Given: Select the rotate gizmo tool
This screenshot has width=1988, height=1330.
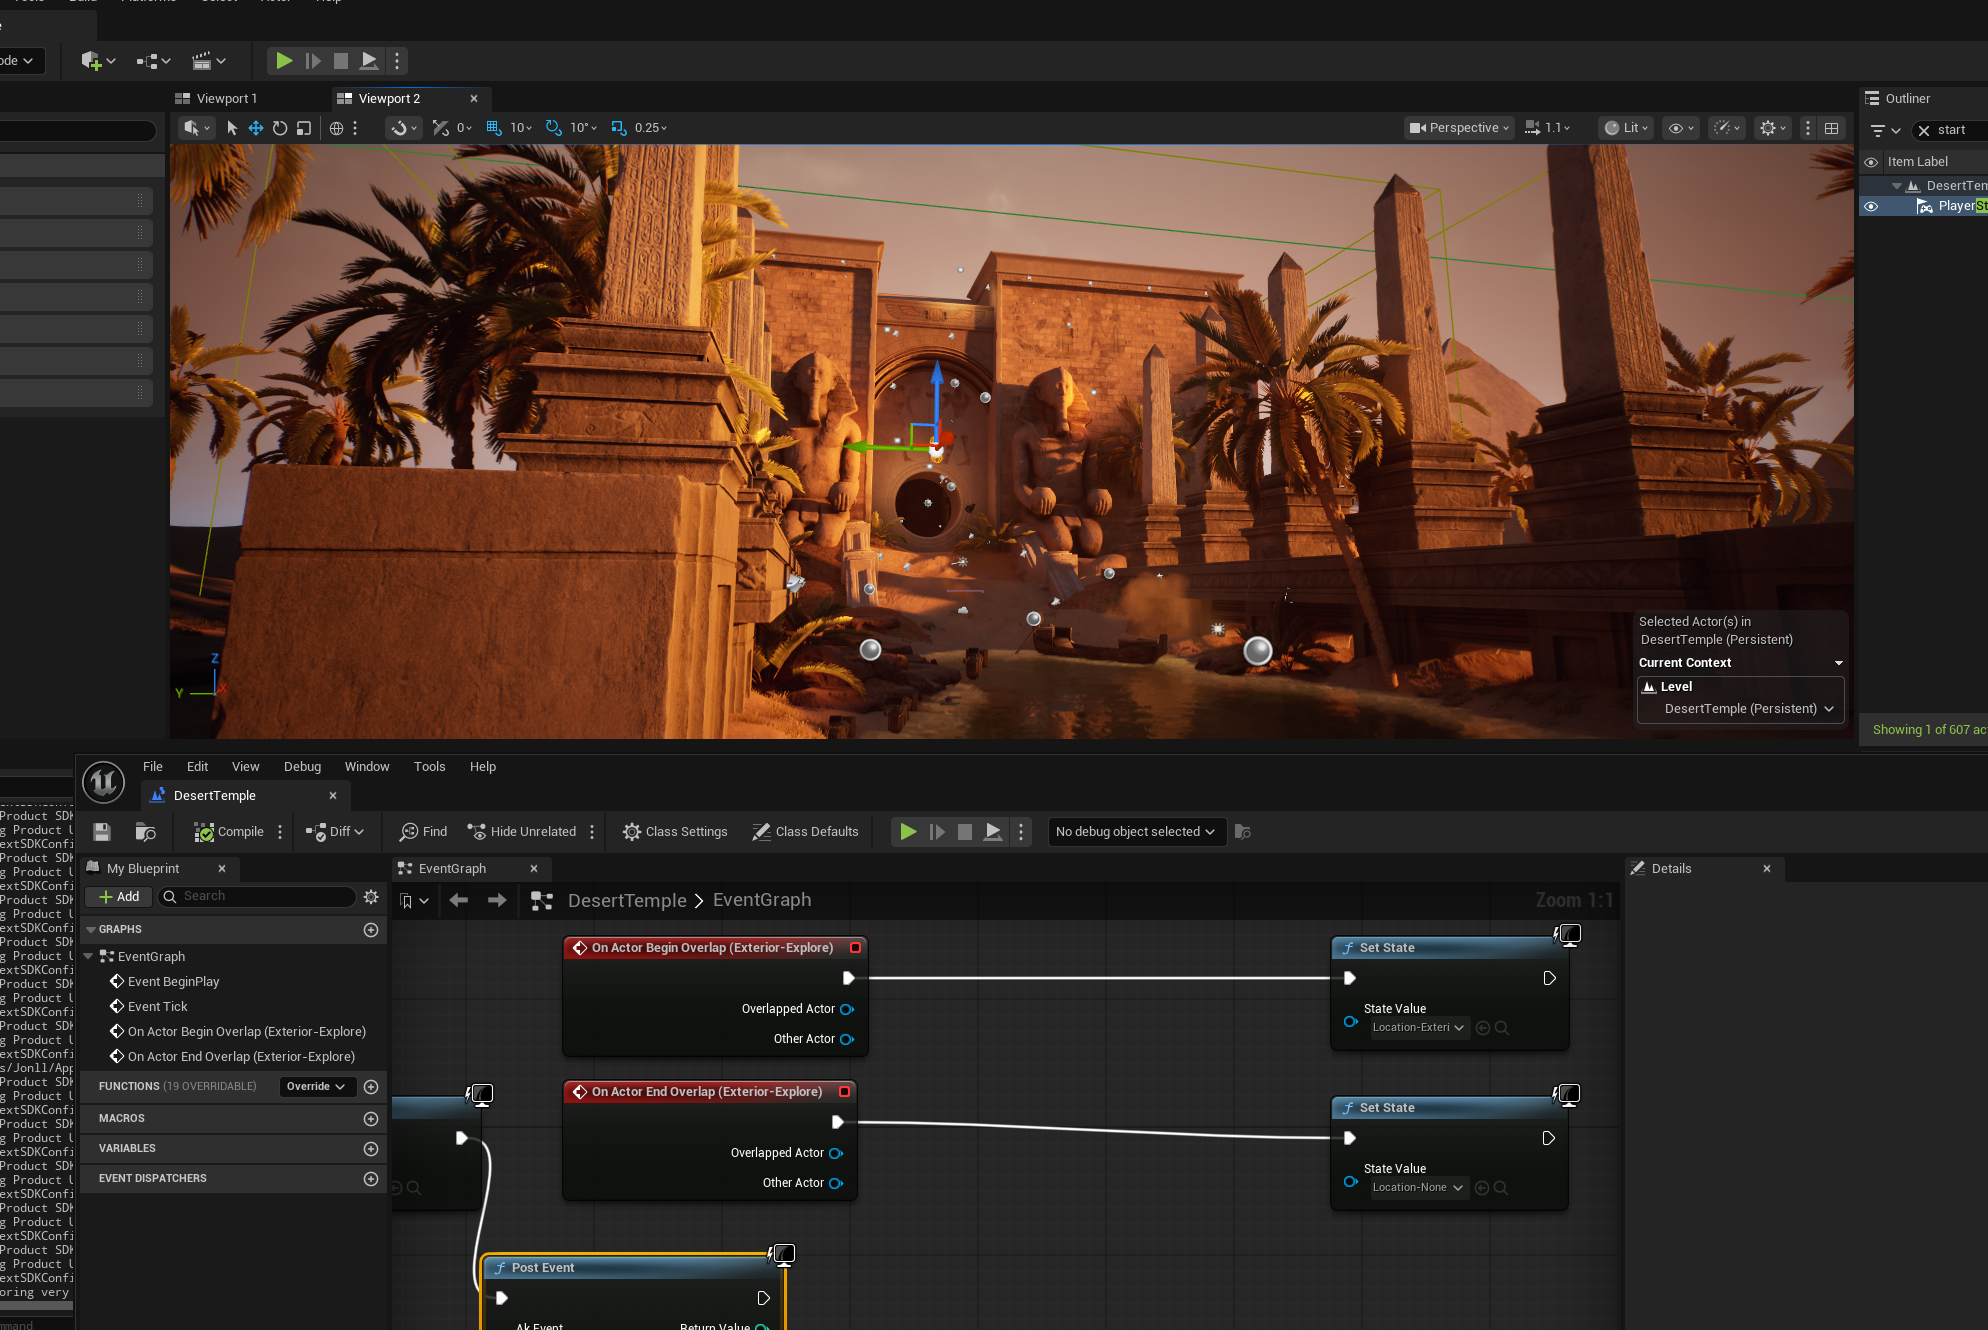Looking at the screenshot, I should (280, 128).
